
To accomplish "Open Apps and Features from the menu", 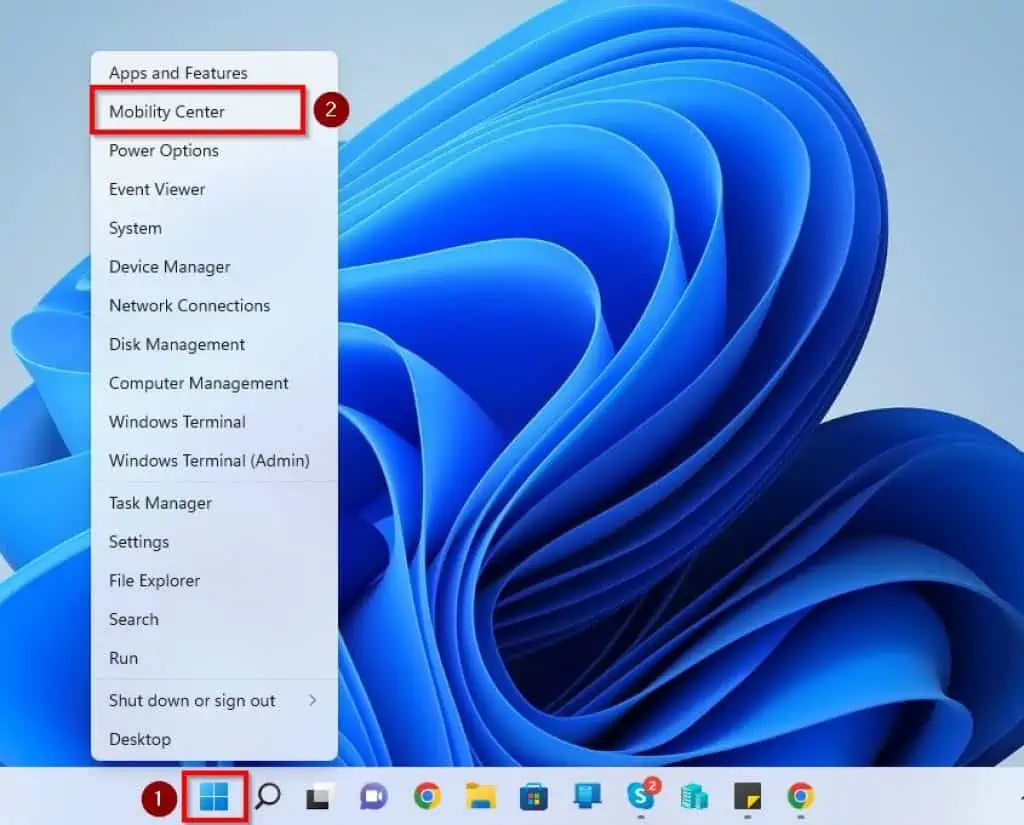I will click(x=178, y=73).
